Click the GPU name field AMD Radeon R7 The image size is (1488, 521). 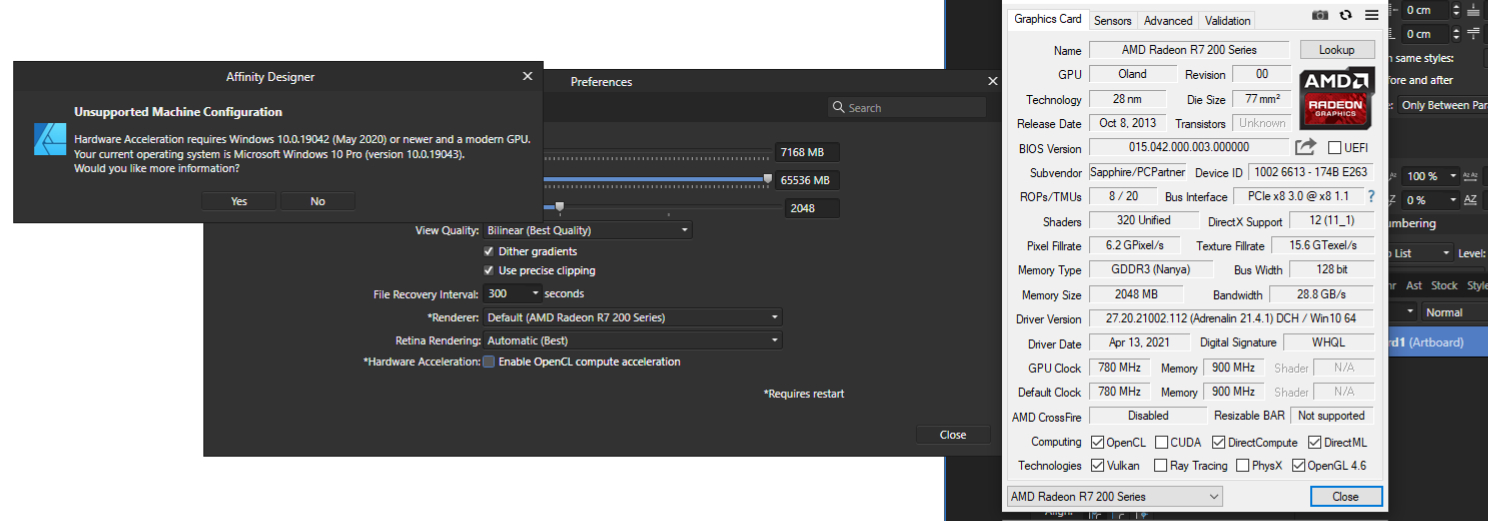[1189, 50]
